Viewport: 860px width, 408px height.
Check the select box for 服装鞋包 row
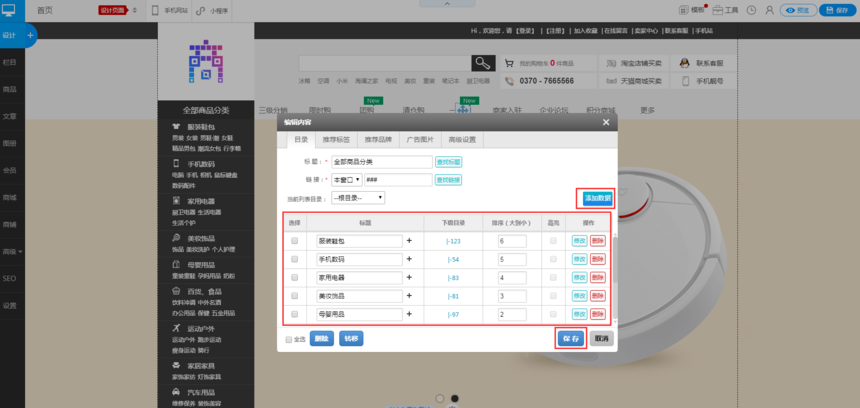294,241
